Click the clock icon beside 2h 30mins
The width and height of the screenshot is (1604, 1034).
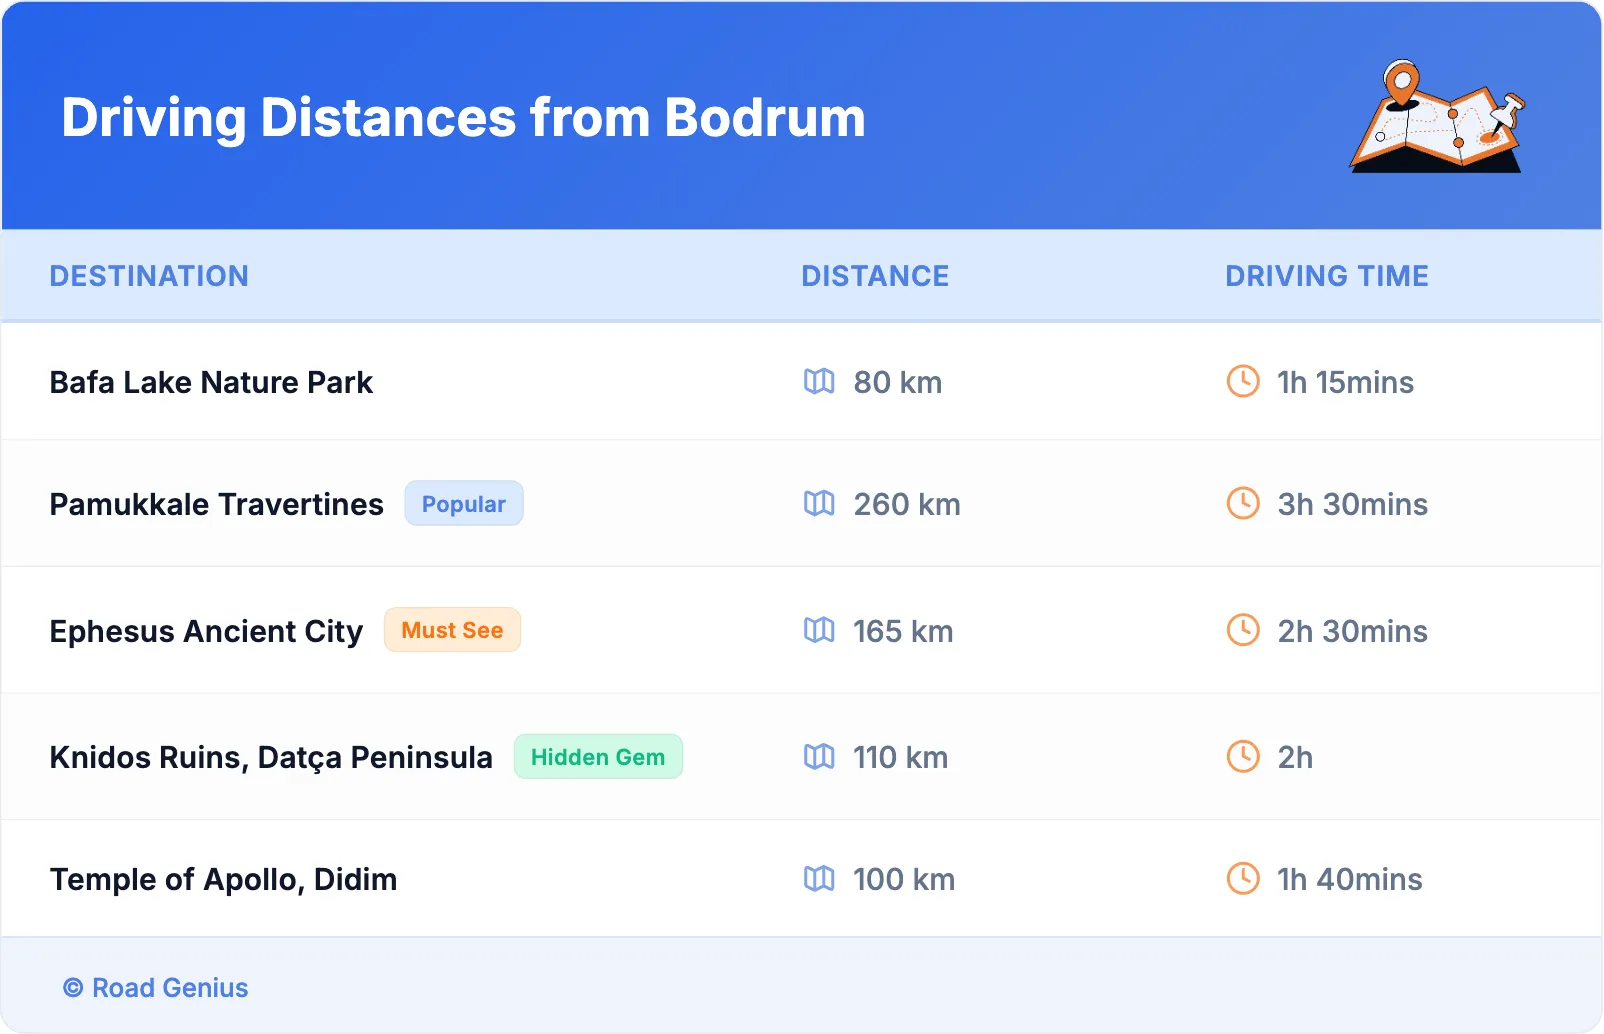[1243, 630]
